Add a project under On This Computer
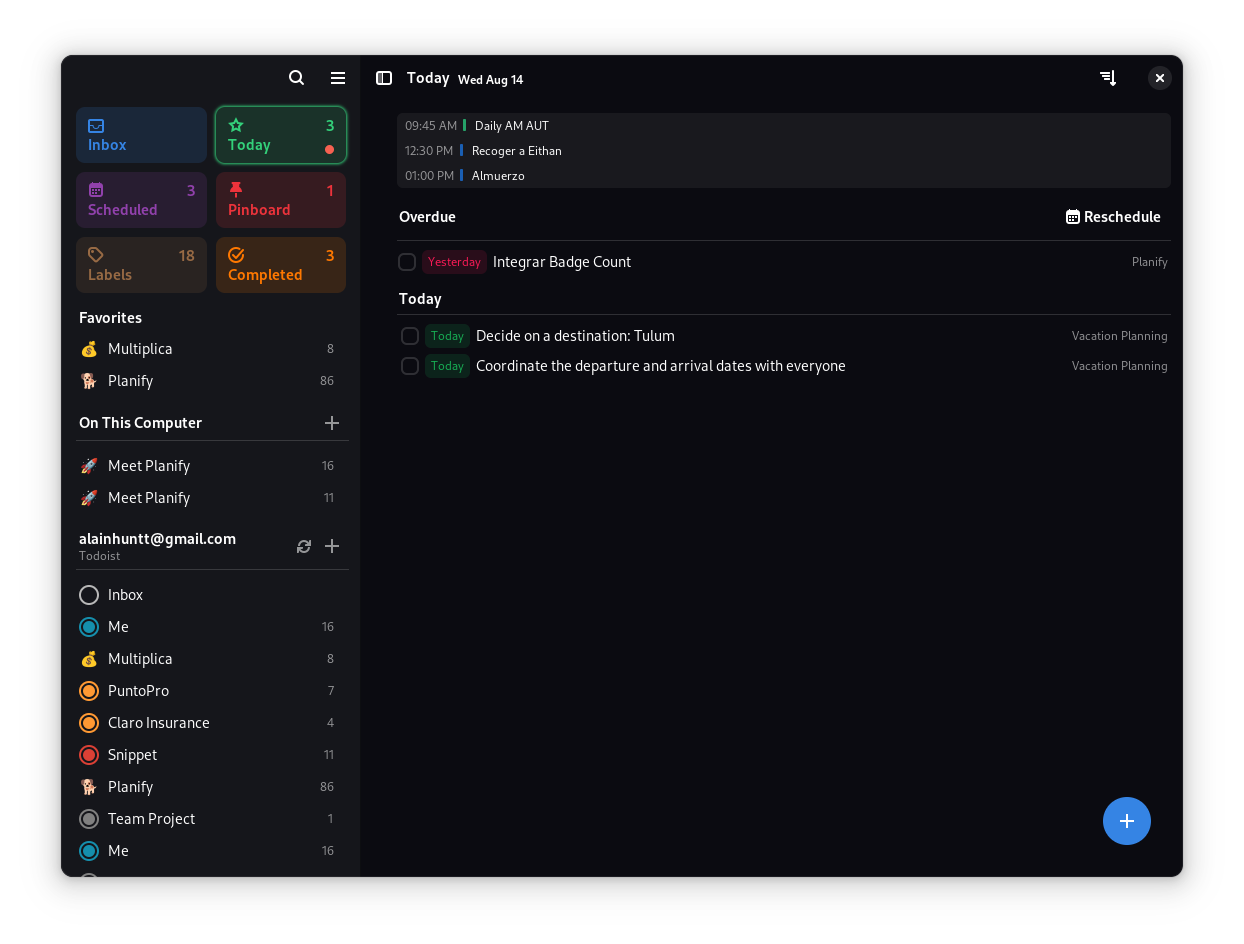1244x944 pixels. pyautogui.click(x=331, y=422)
